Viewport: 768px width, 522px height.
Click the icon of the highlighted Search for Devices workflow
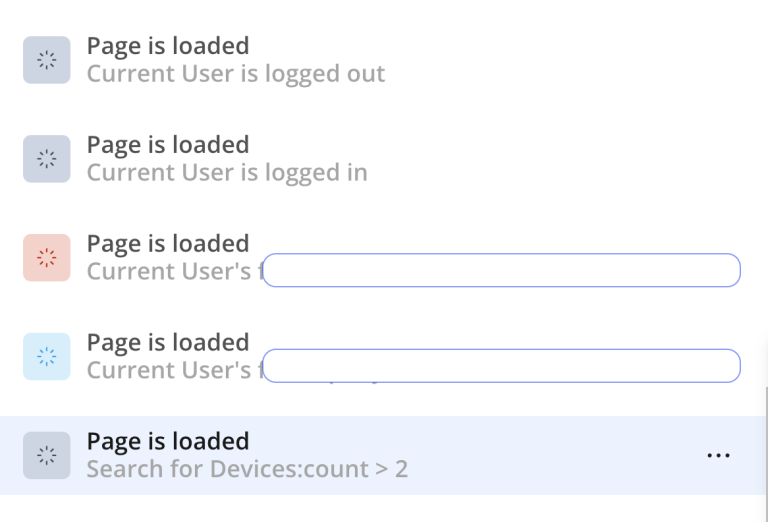(47, 455)
